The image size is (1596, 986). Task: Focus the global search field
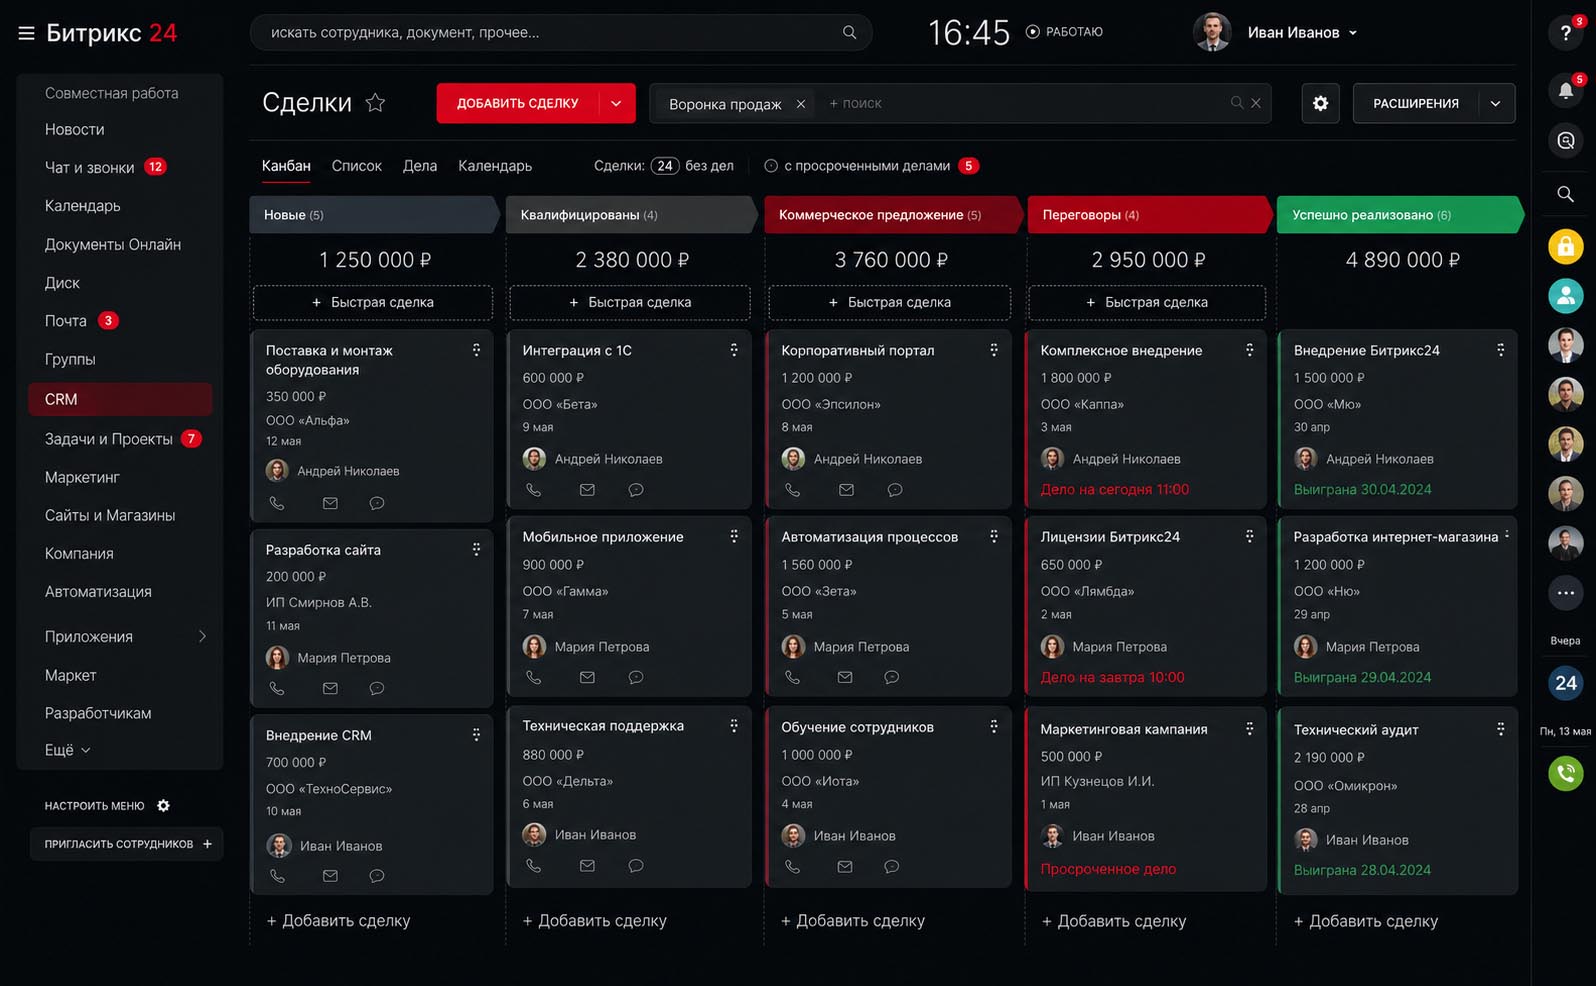(560, 32)
